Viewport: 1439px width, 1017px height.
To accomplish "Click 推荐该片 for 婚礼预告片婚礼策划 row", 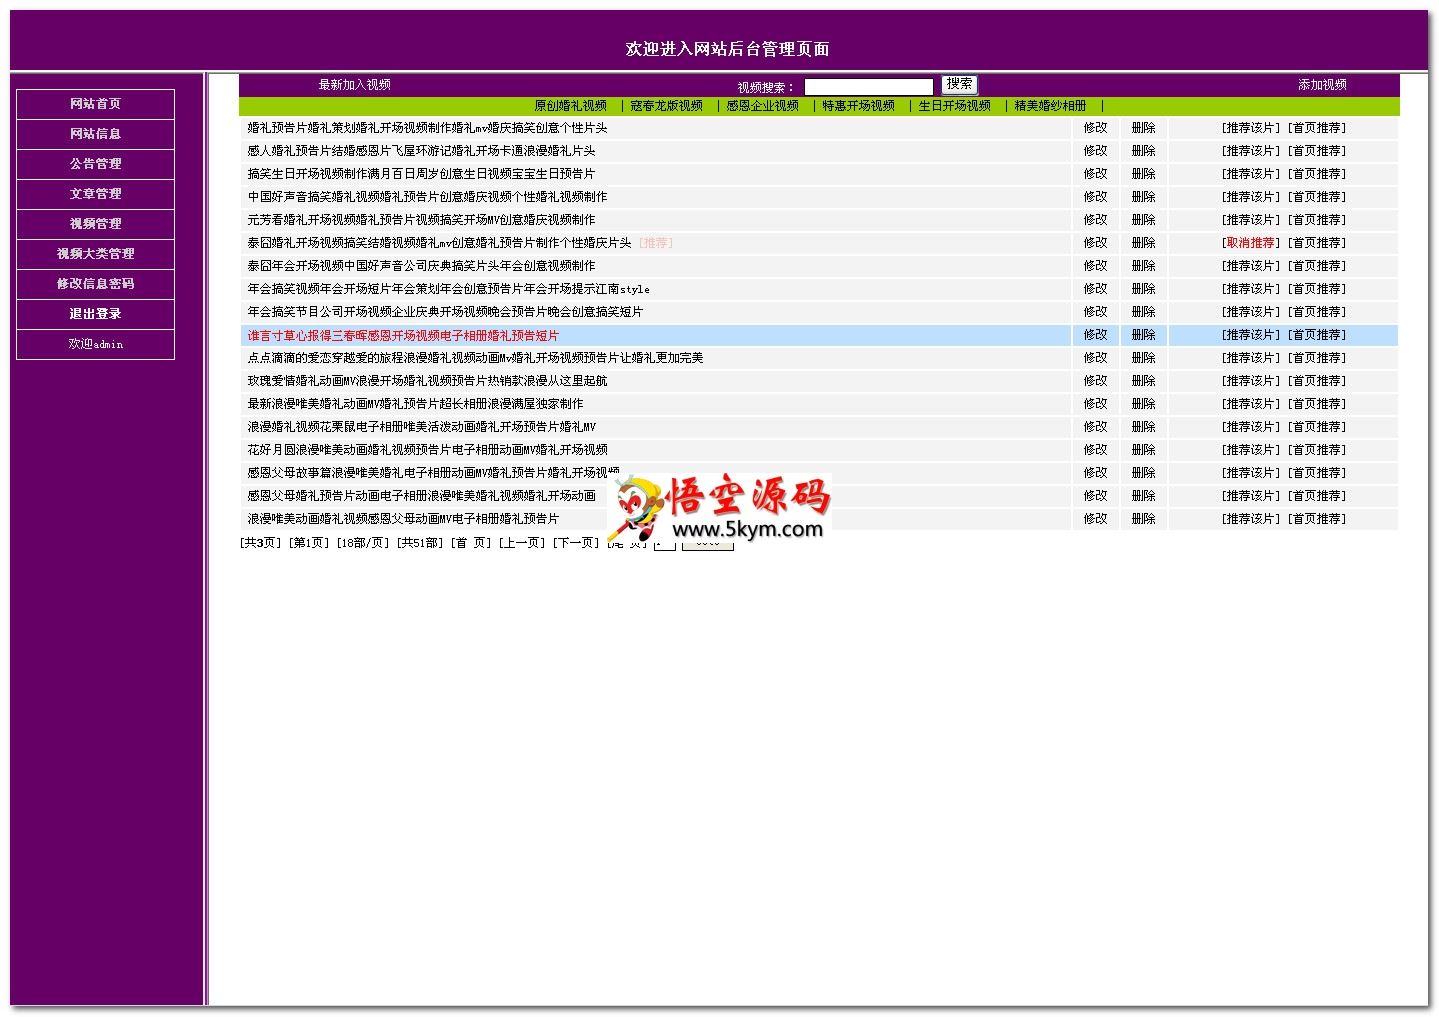I will pos(1250,128).
